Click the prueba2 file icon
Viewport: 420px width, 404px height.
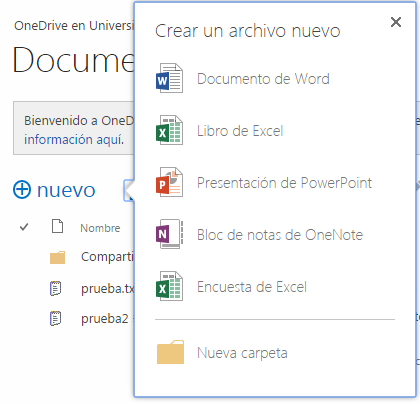pyautogui.click(x=55, y=318)
